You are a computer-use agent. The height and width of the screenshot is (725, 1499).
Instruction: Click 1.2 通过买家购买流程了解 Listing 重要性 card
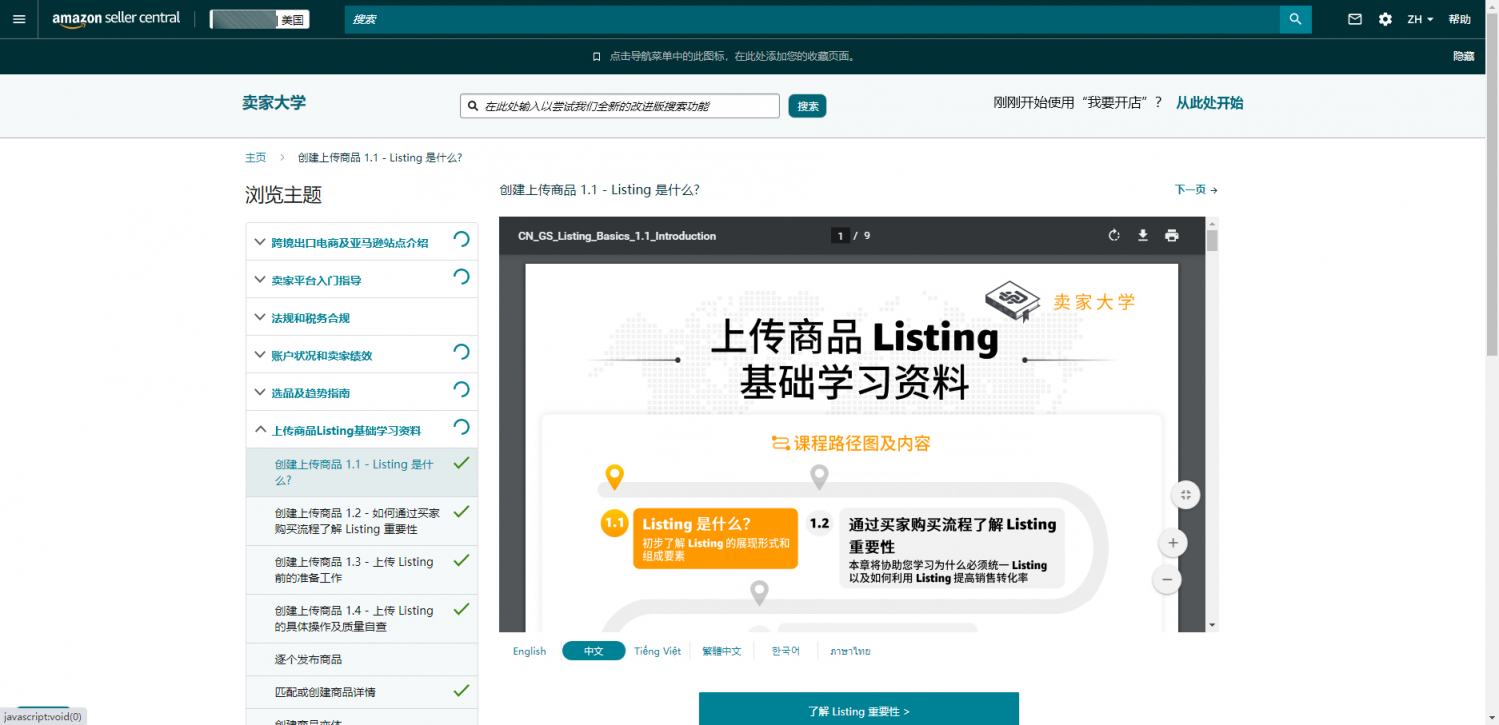(951, 549)
